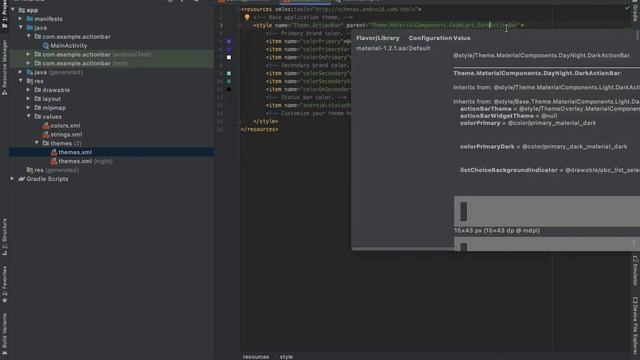Collapse the res folder
This screenshot has width=640, height=360.
pyautogui.click(x=20, y=81)
